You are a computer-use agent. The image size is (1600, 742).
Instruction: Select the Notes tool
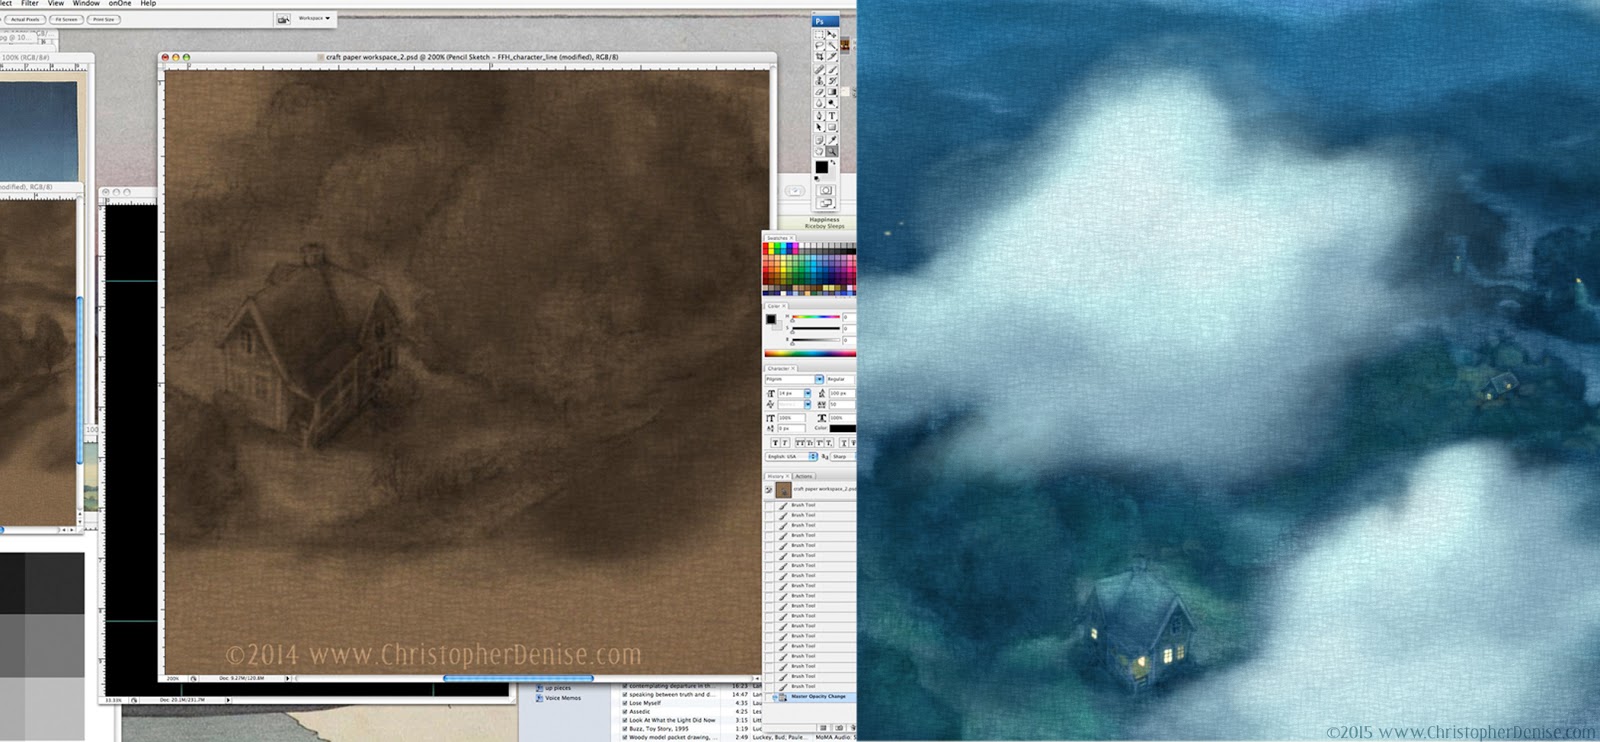point(820,139)
